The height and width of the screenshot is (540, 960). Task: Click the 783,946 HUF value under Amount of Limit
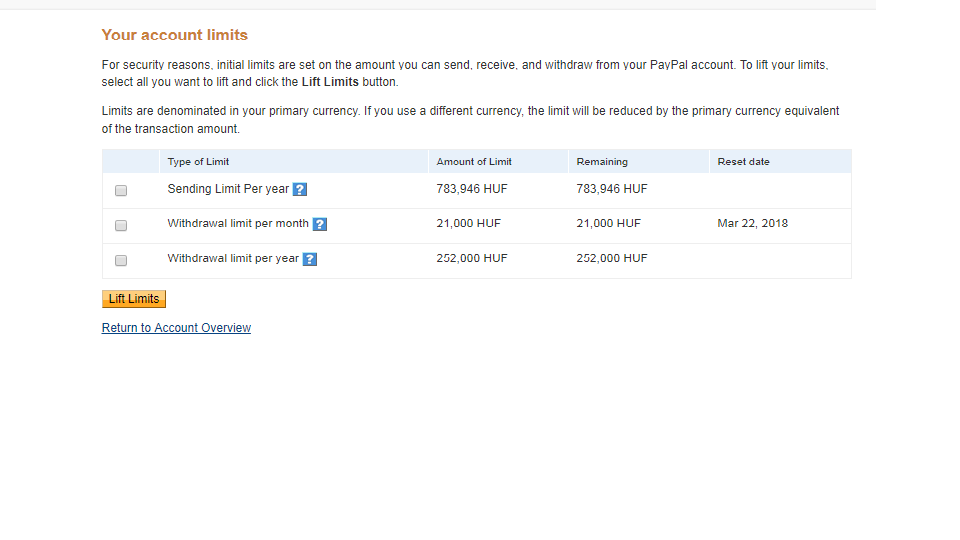[472, 189]
